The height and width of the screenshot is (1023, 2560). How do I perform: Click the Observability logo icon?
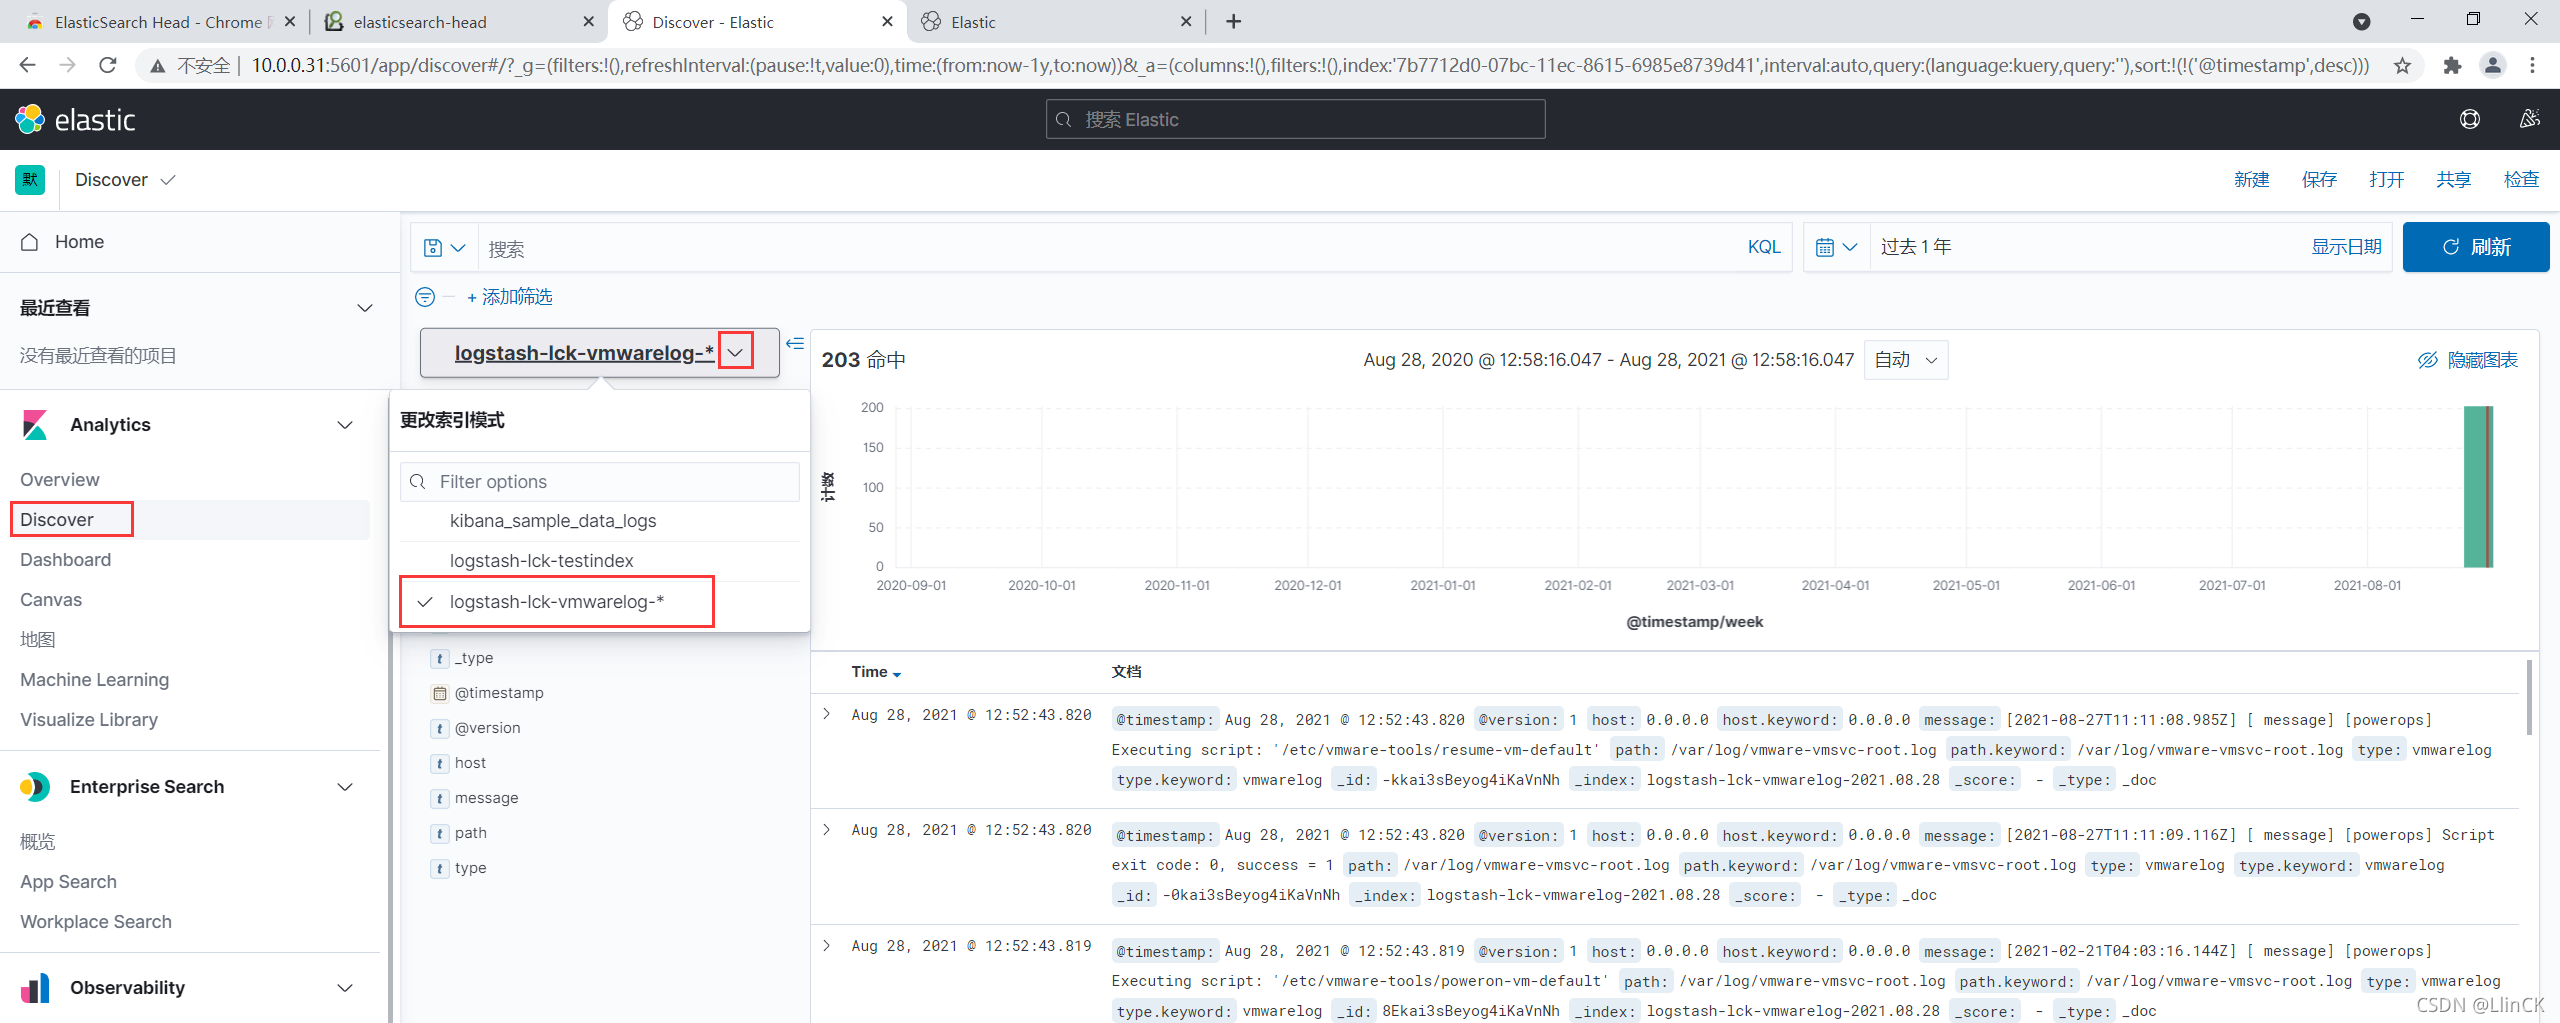35,988
